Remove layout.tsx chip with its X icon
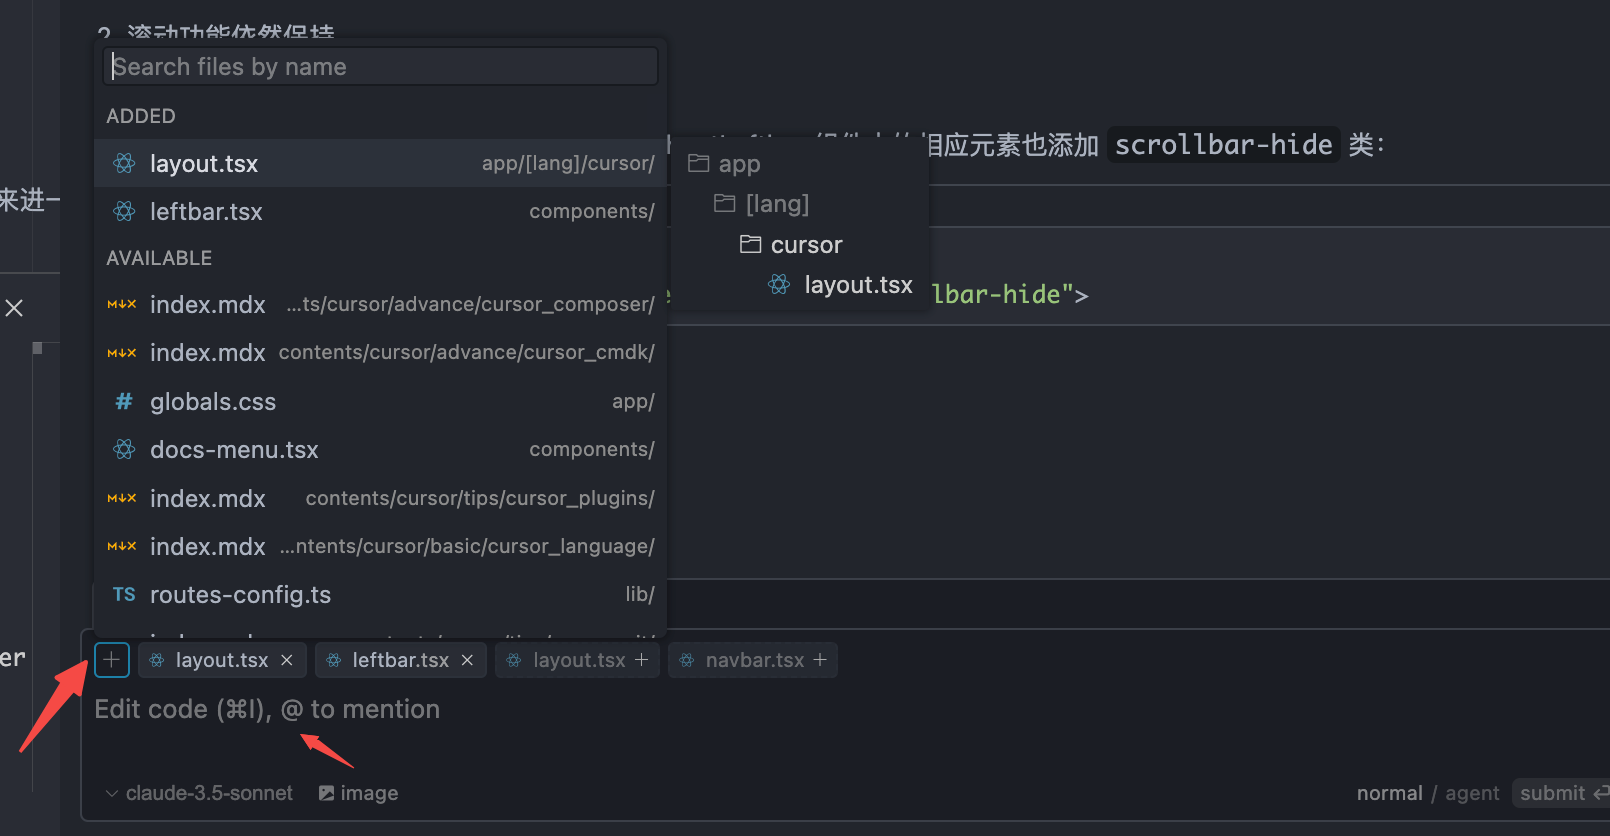This screenshot has width=1610, height=836. pyautogui.click(x=287, y=660)
